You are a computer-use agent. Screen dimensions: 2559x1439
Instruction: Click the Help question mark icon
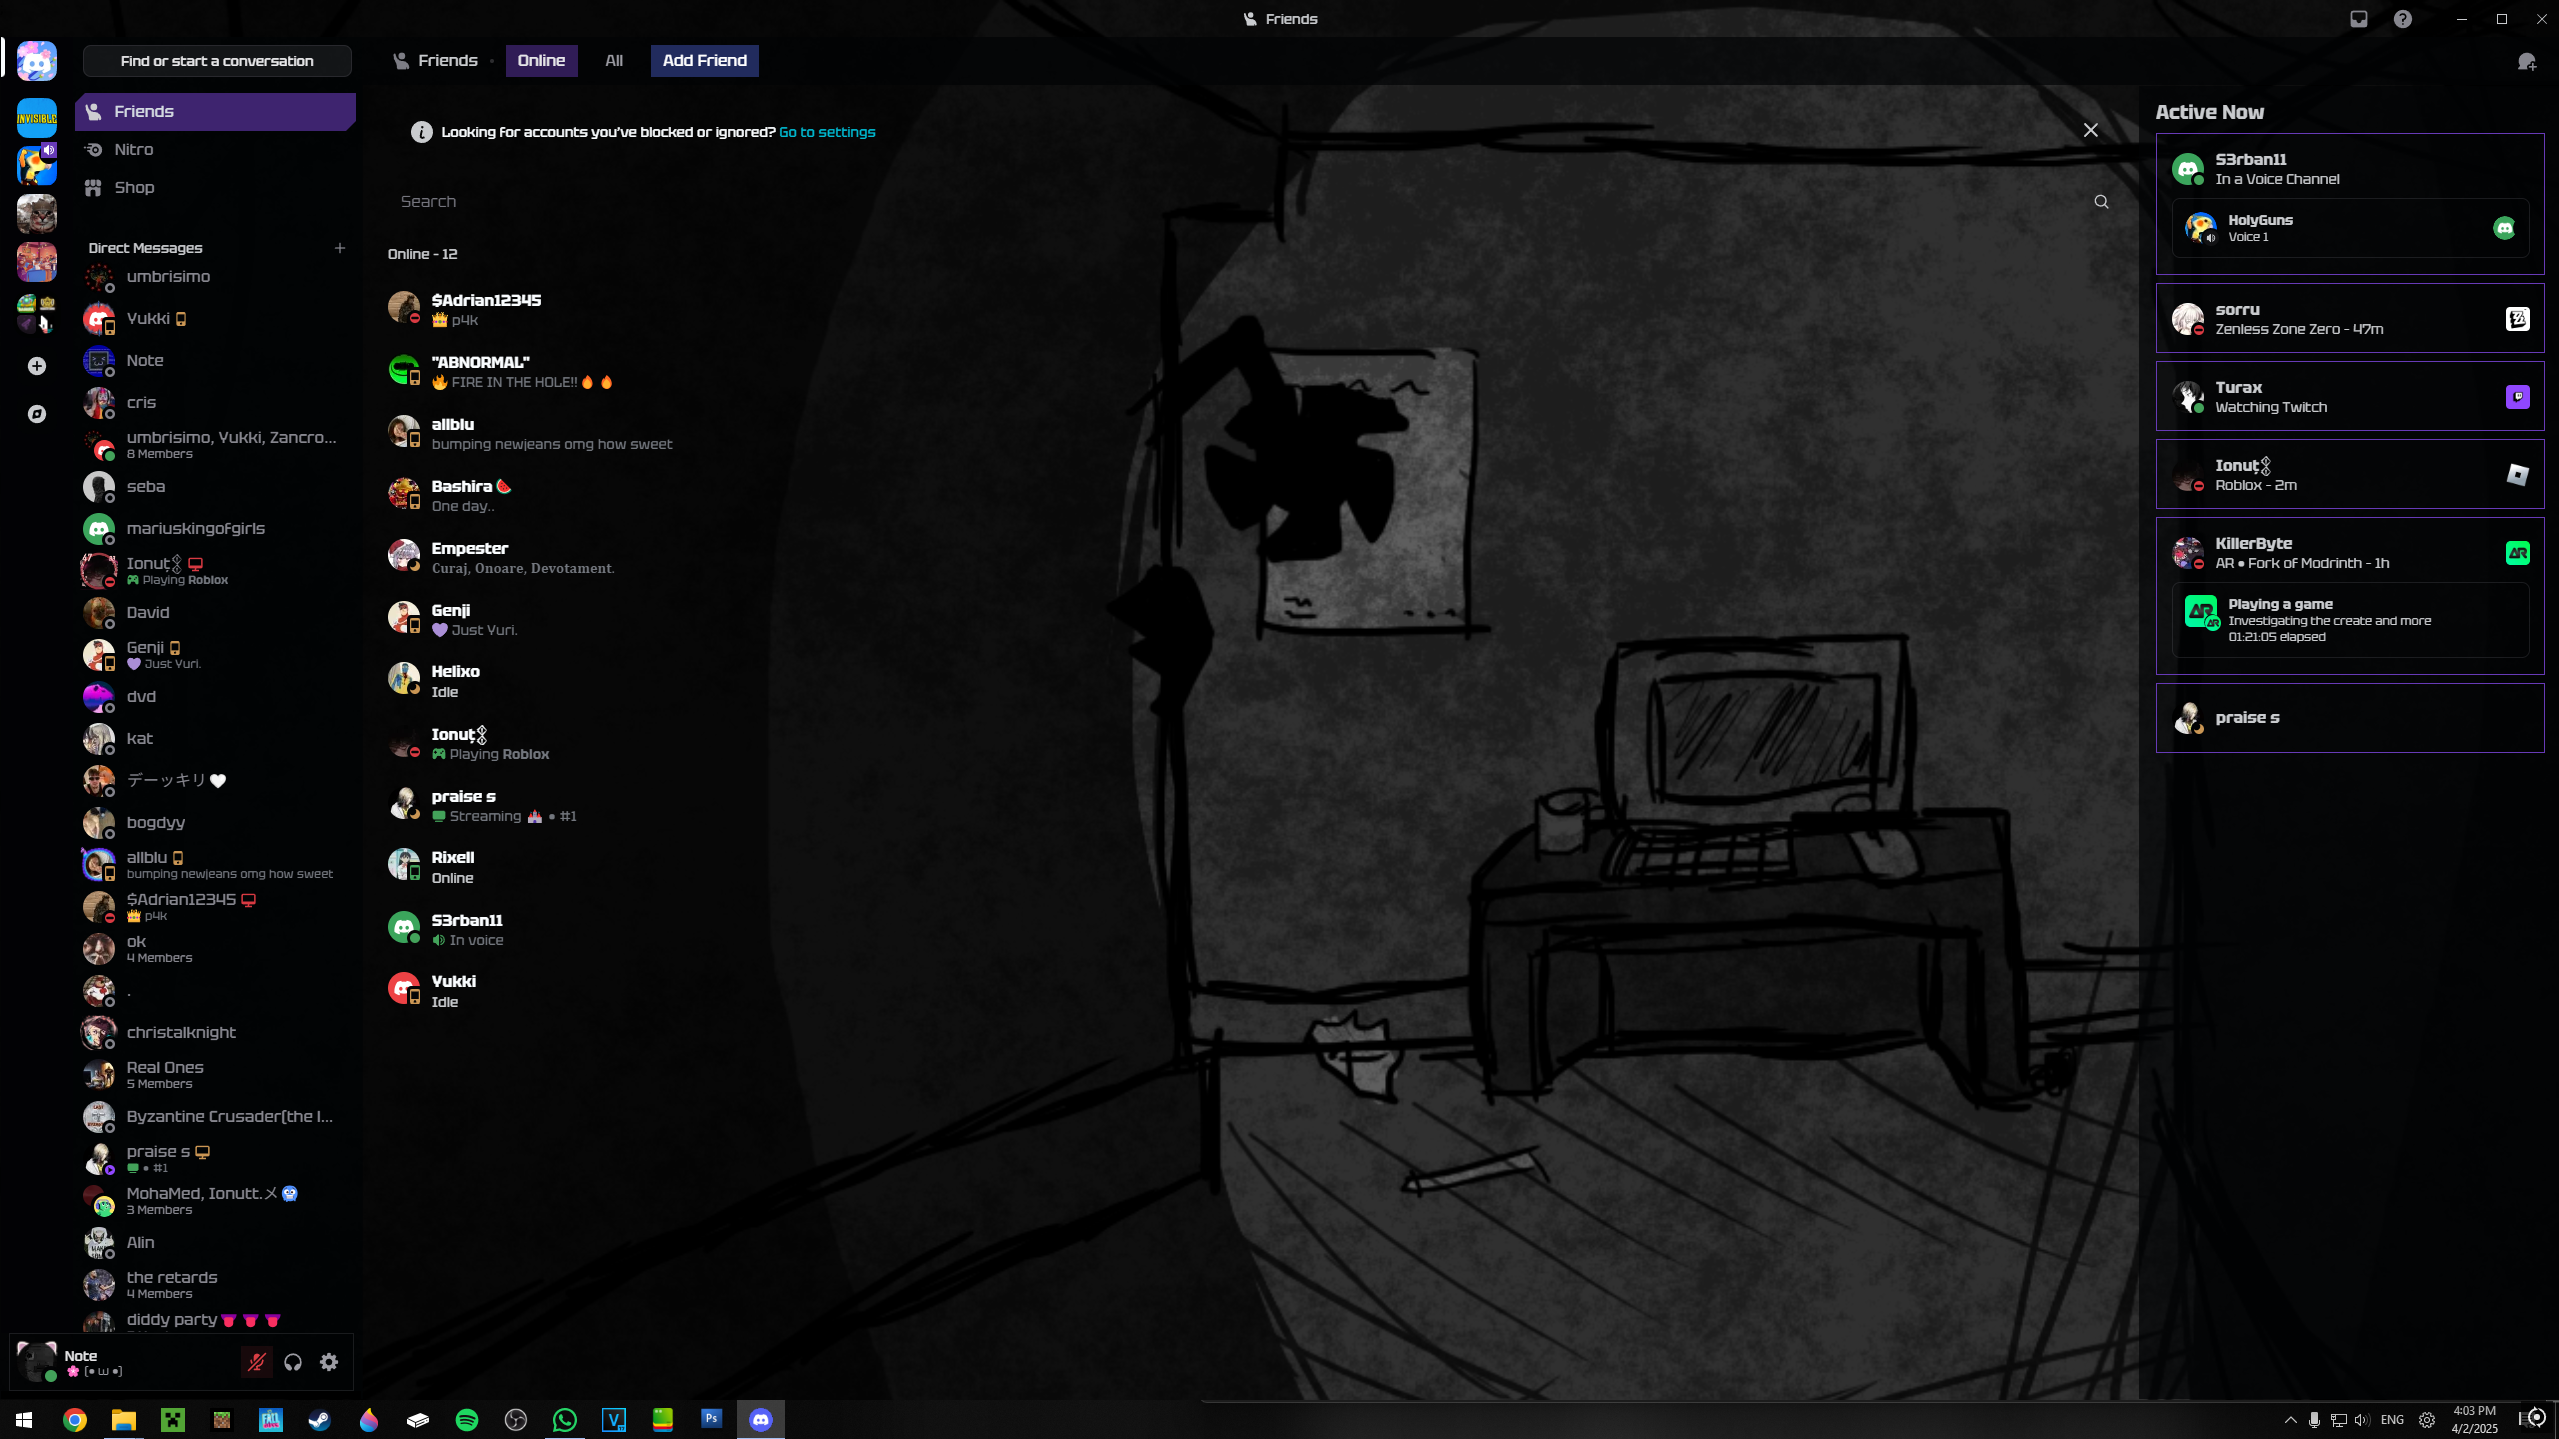[x=2403, y=19]
